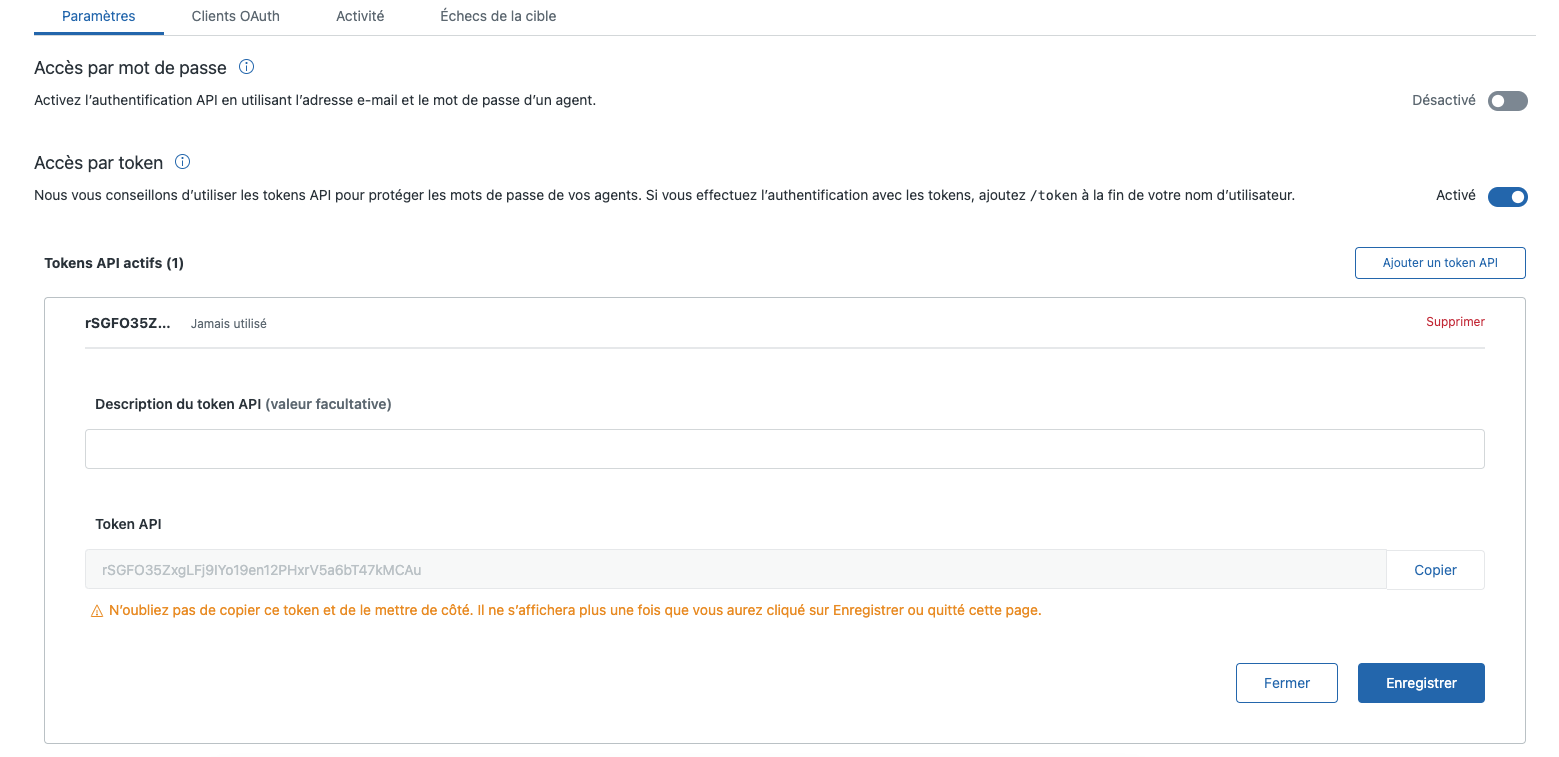The image size is (1559, 757).
Task: Collapse token row rSGFO35Z... header
Action: pos(128,323)
